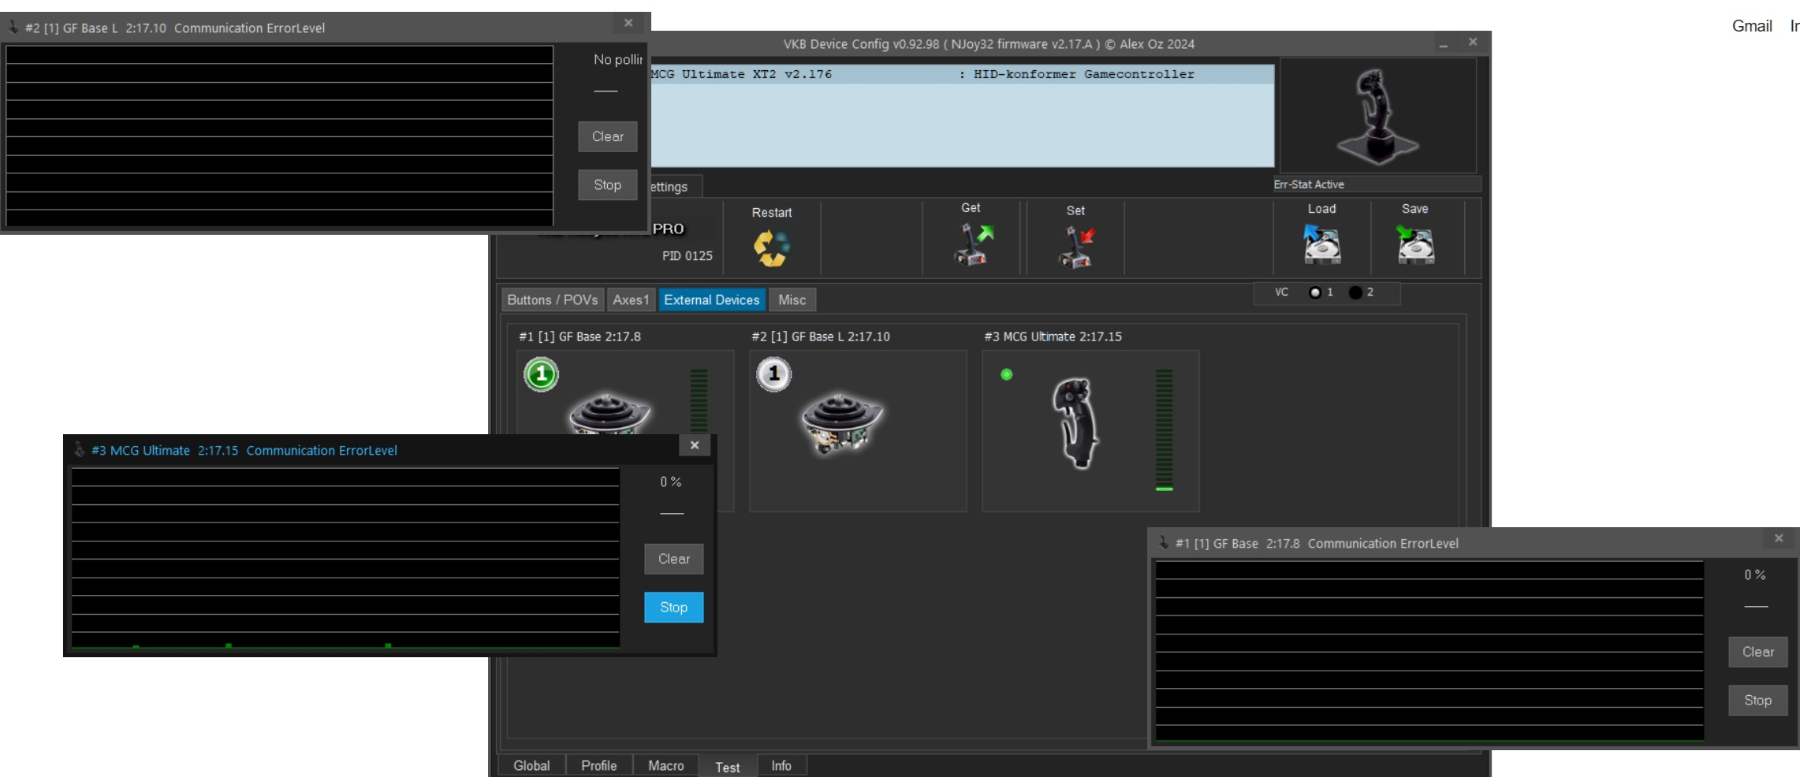Stop polling in #3 MCG Ultimate window

click(x=674, y=607)
